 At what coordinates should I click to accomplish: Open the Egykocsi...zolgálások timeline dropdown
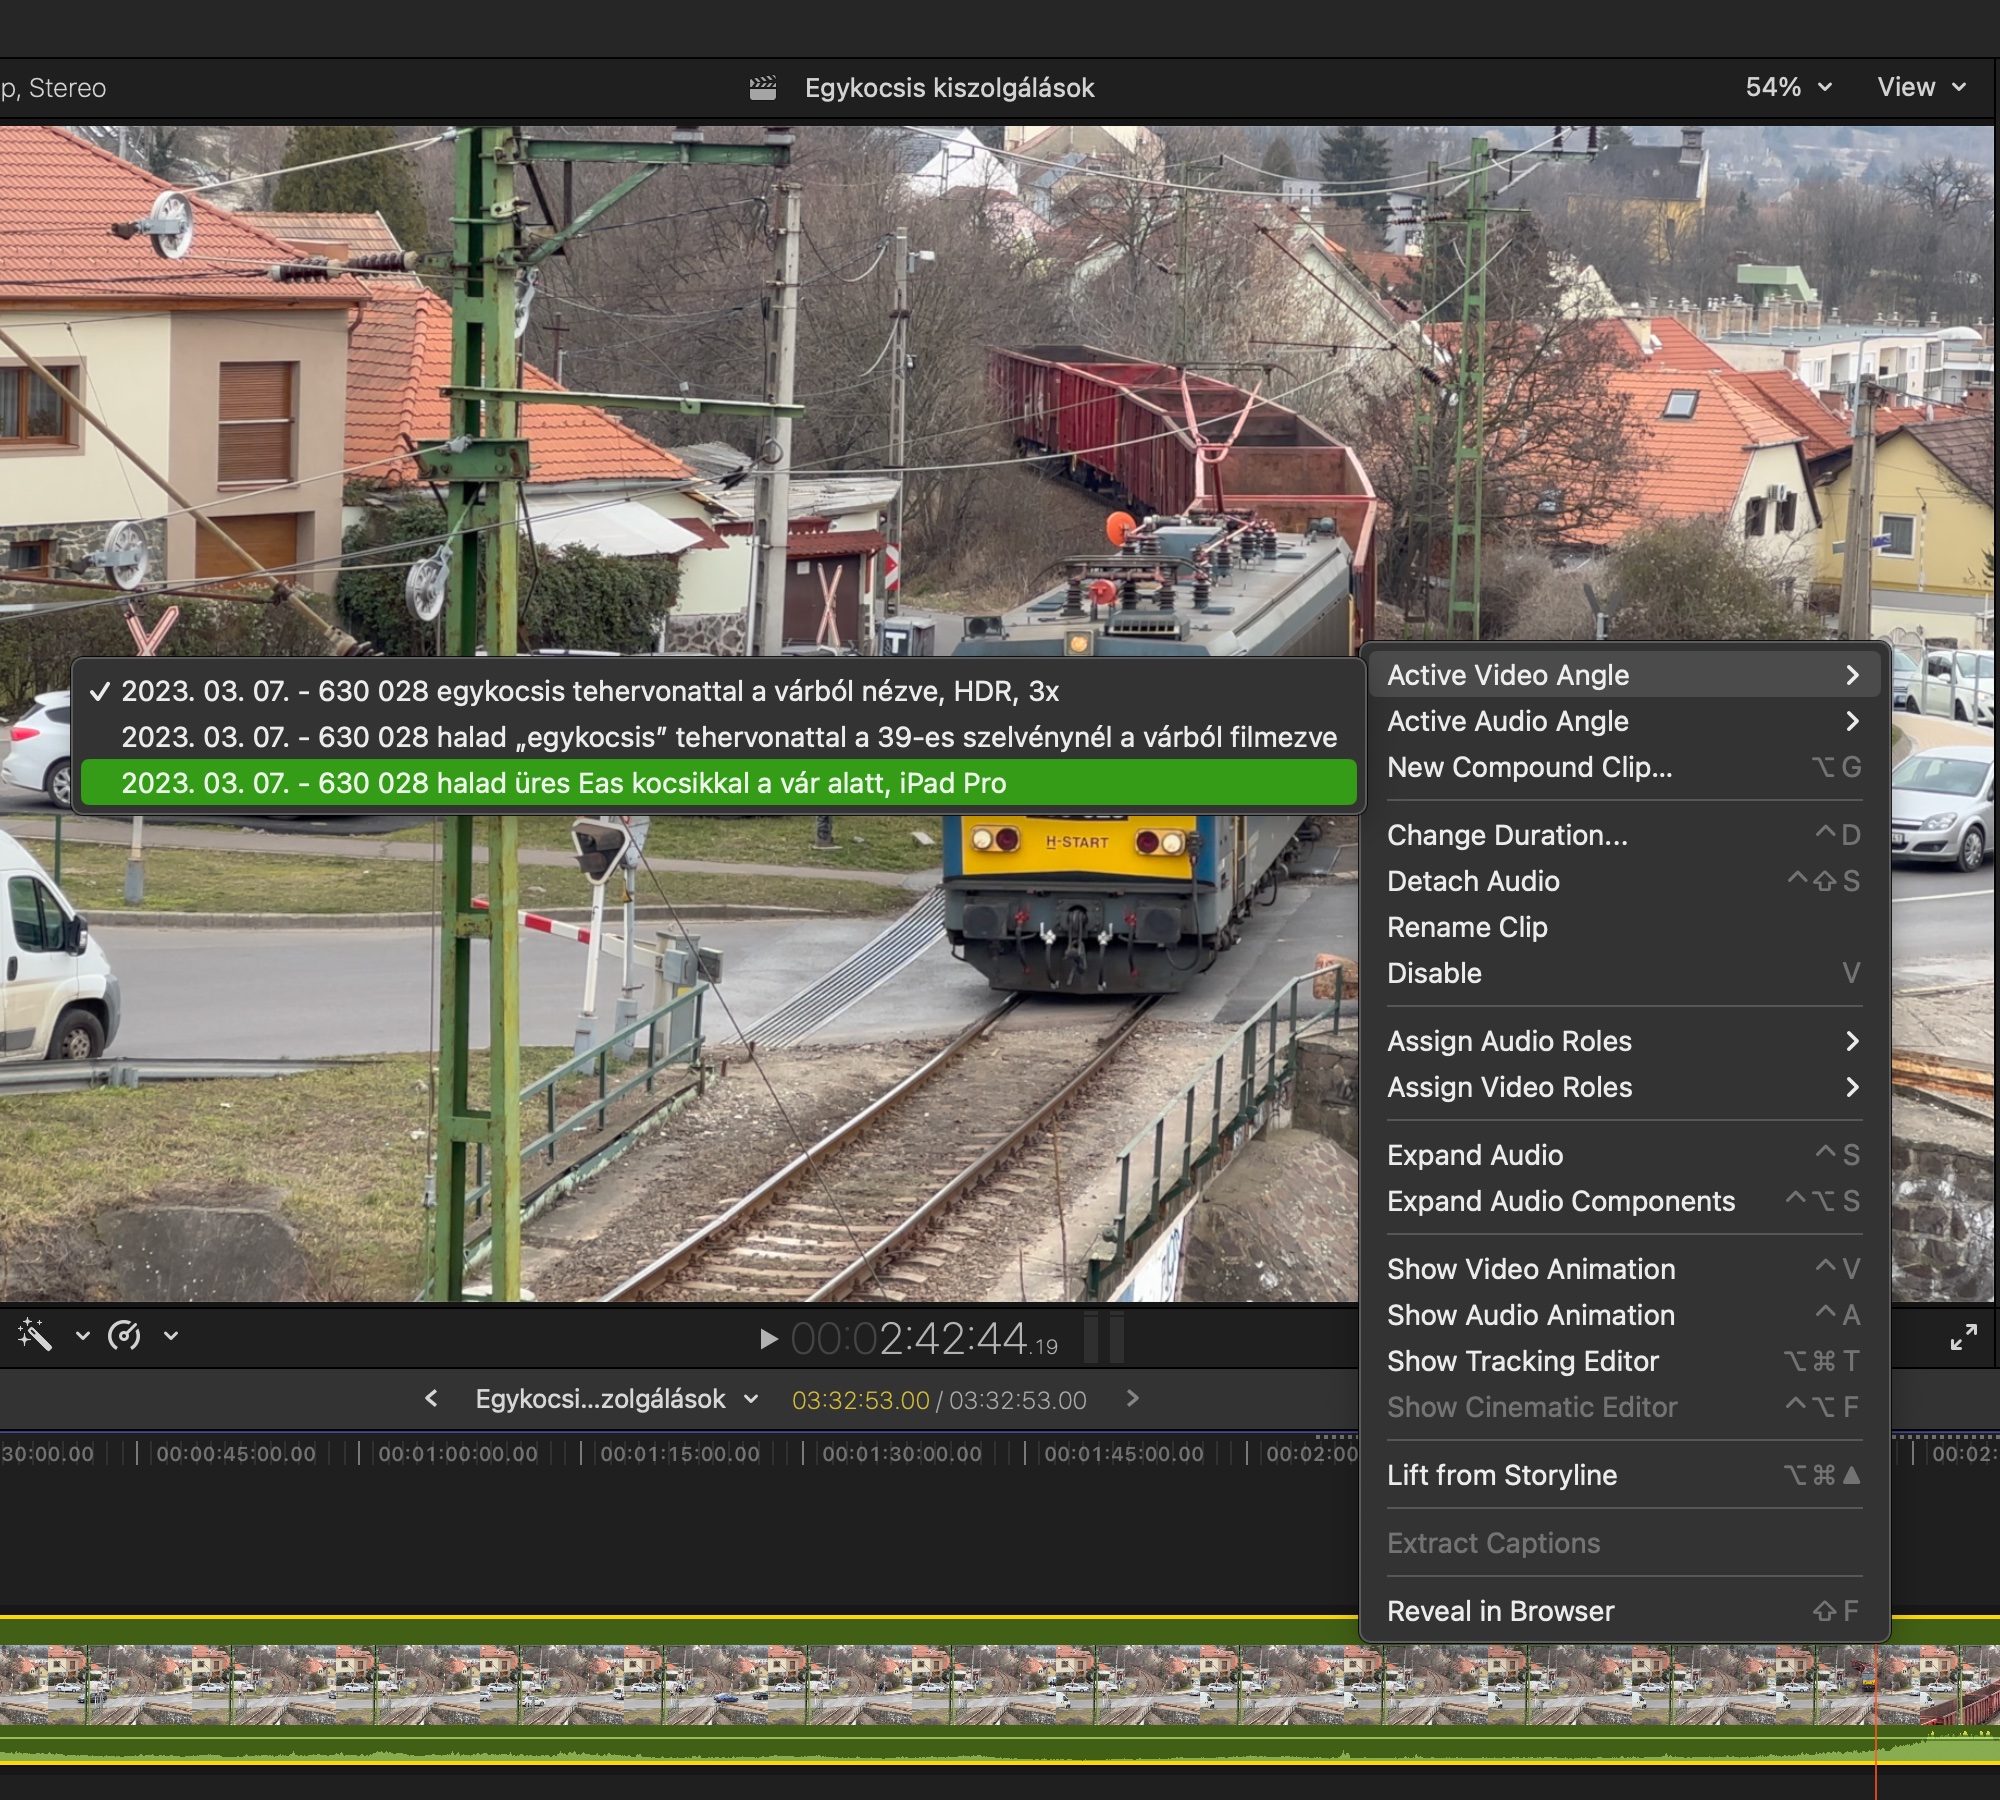616,1399
